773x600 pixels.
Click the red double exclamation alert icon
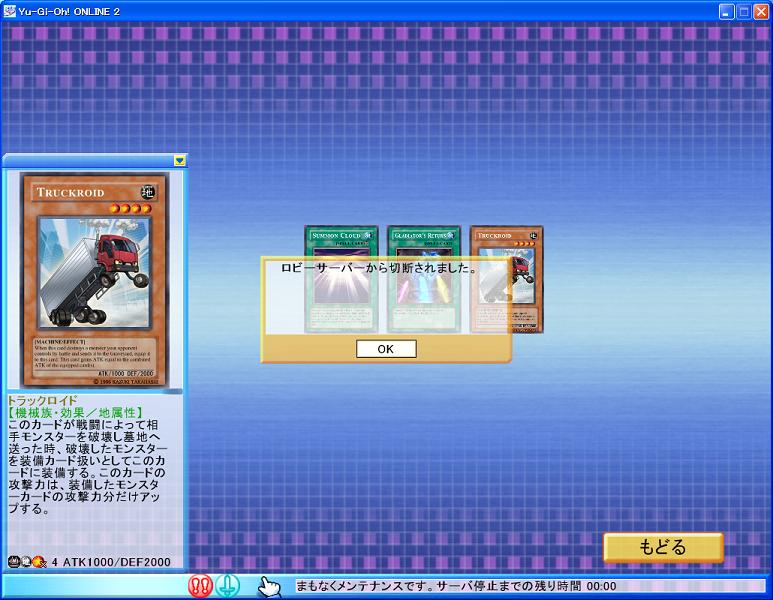(200, 586)
